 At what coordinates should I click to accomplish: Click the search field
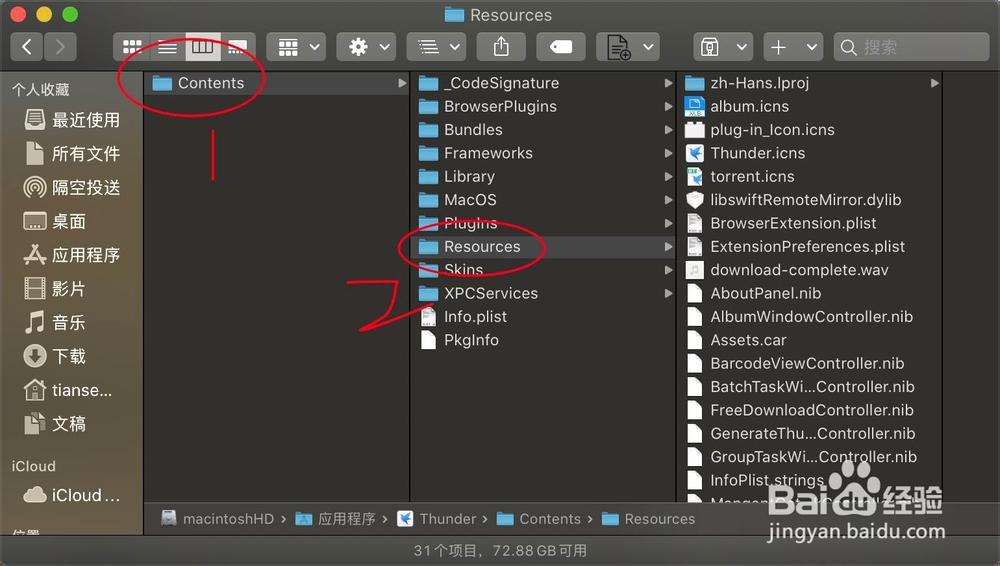tap(911, 47)
